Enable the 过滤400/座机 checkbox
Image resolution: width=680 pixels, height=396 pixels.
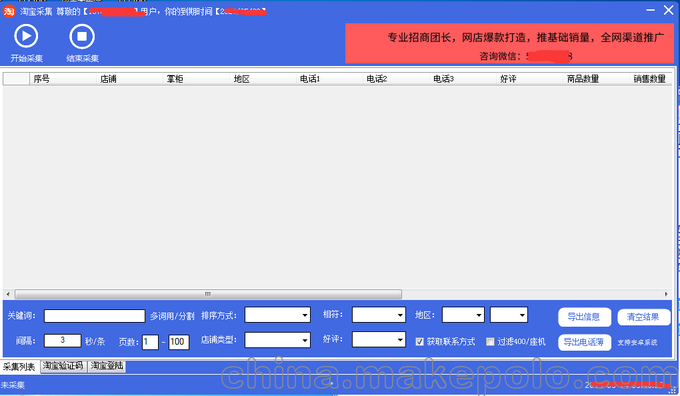490,342
